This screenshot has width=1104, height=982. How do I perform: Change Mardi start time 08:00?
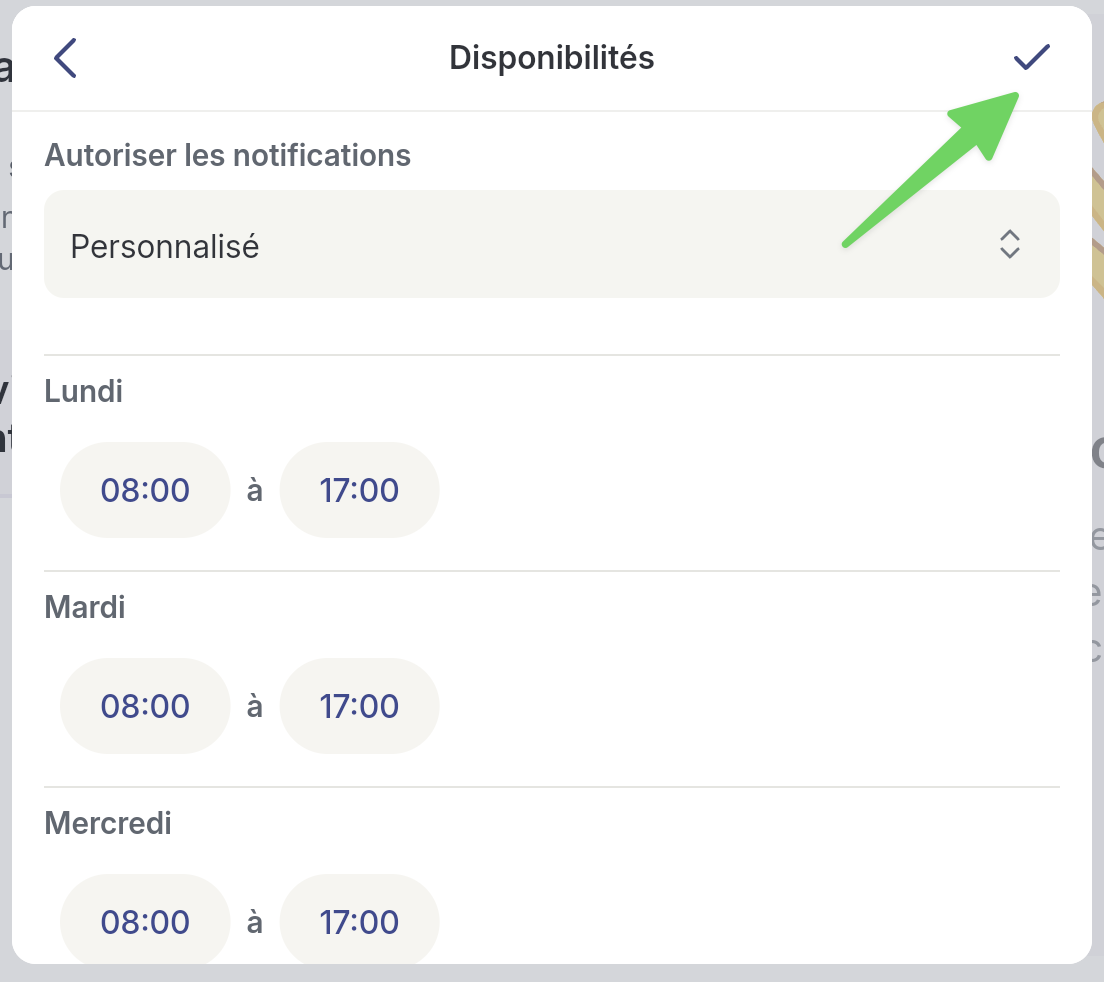(x=145, y=706)
